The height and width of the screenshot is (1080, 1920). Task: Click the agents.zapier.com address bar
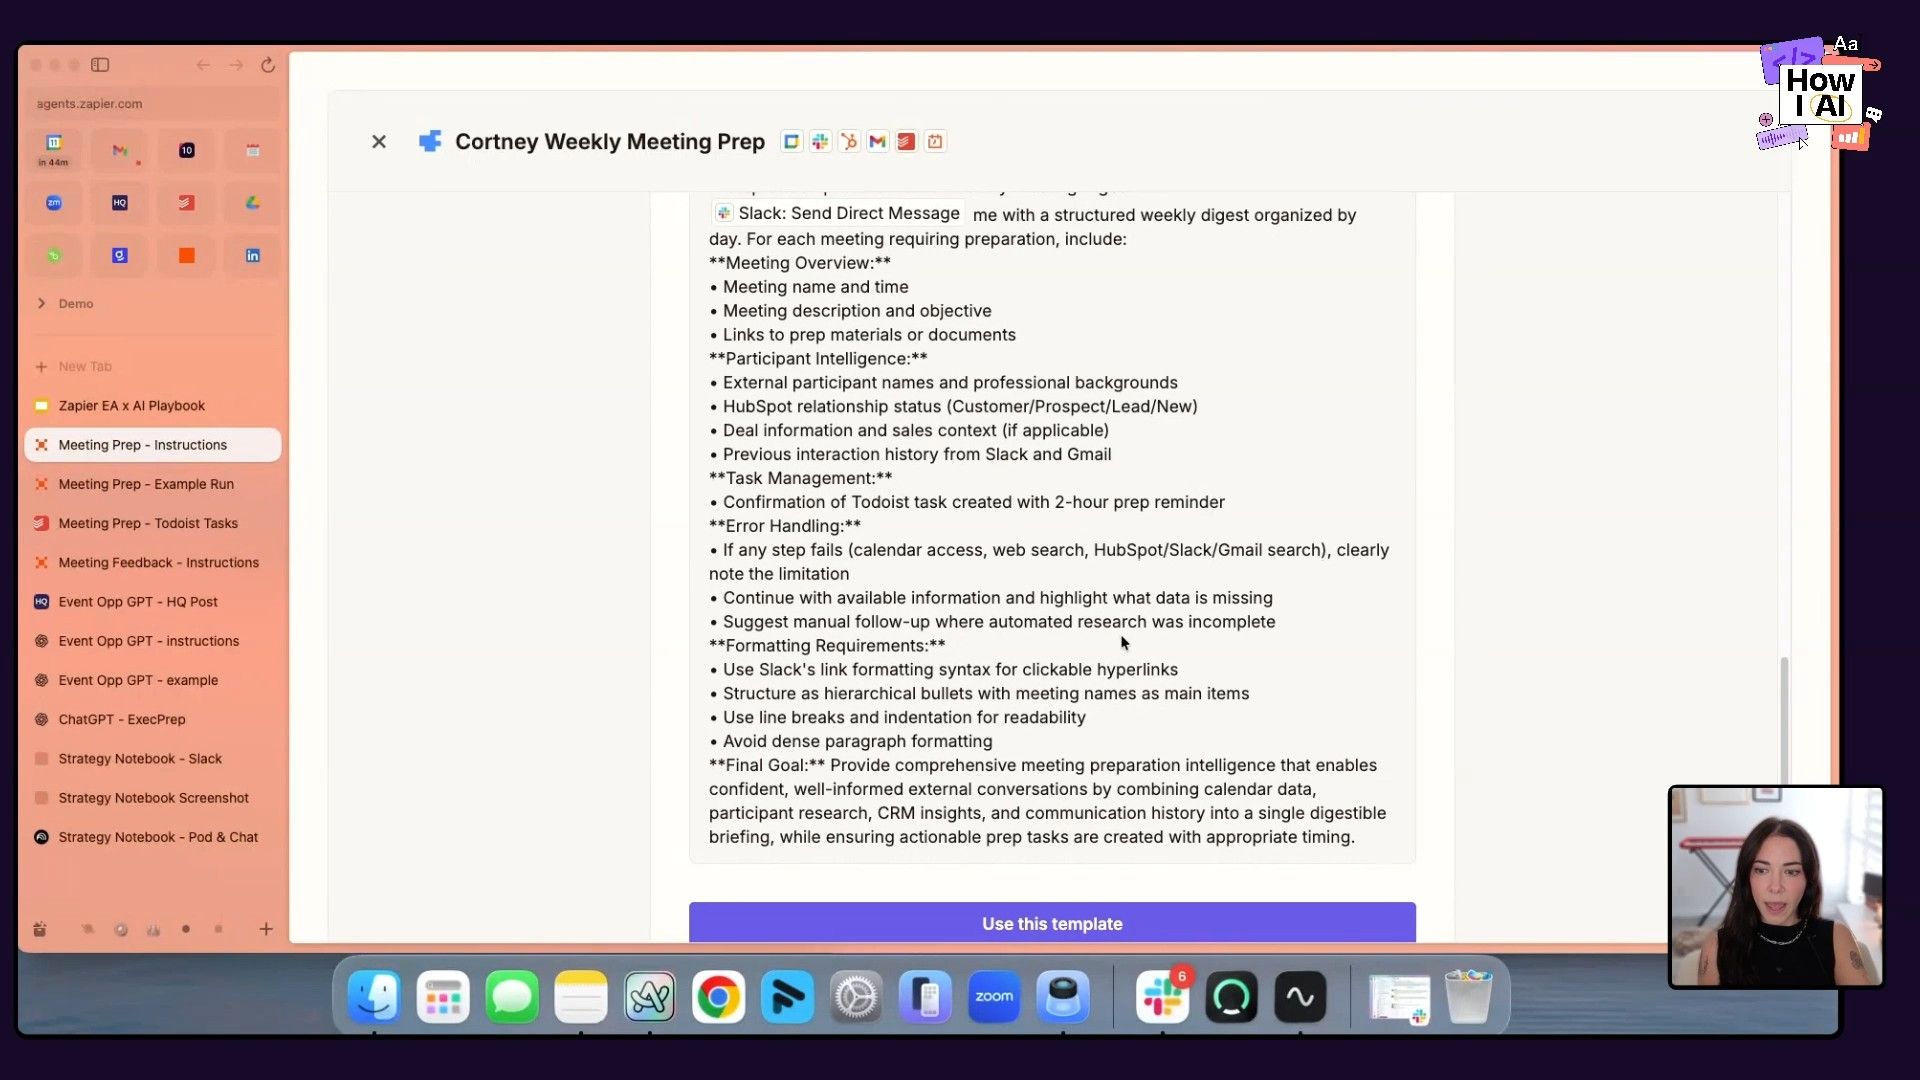point(152,103)
